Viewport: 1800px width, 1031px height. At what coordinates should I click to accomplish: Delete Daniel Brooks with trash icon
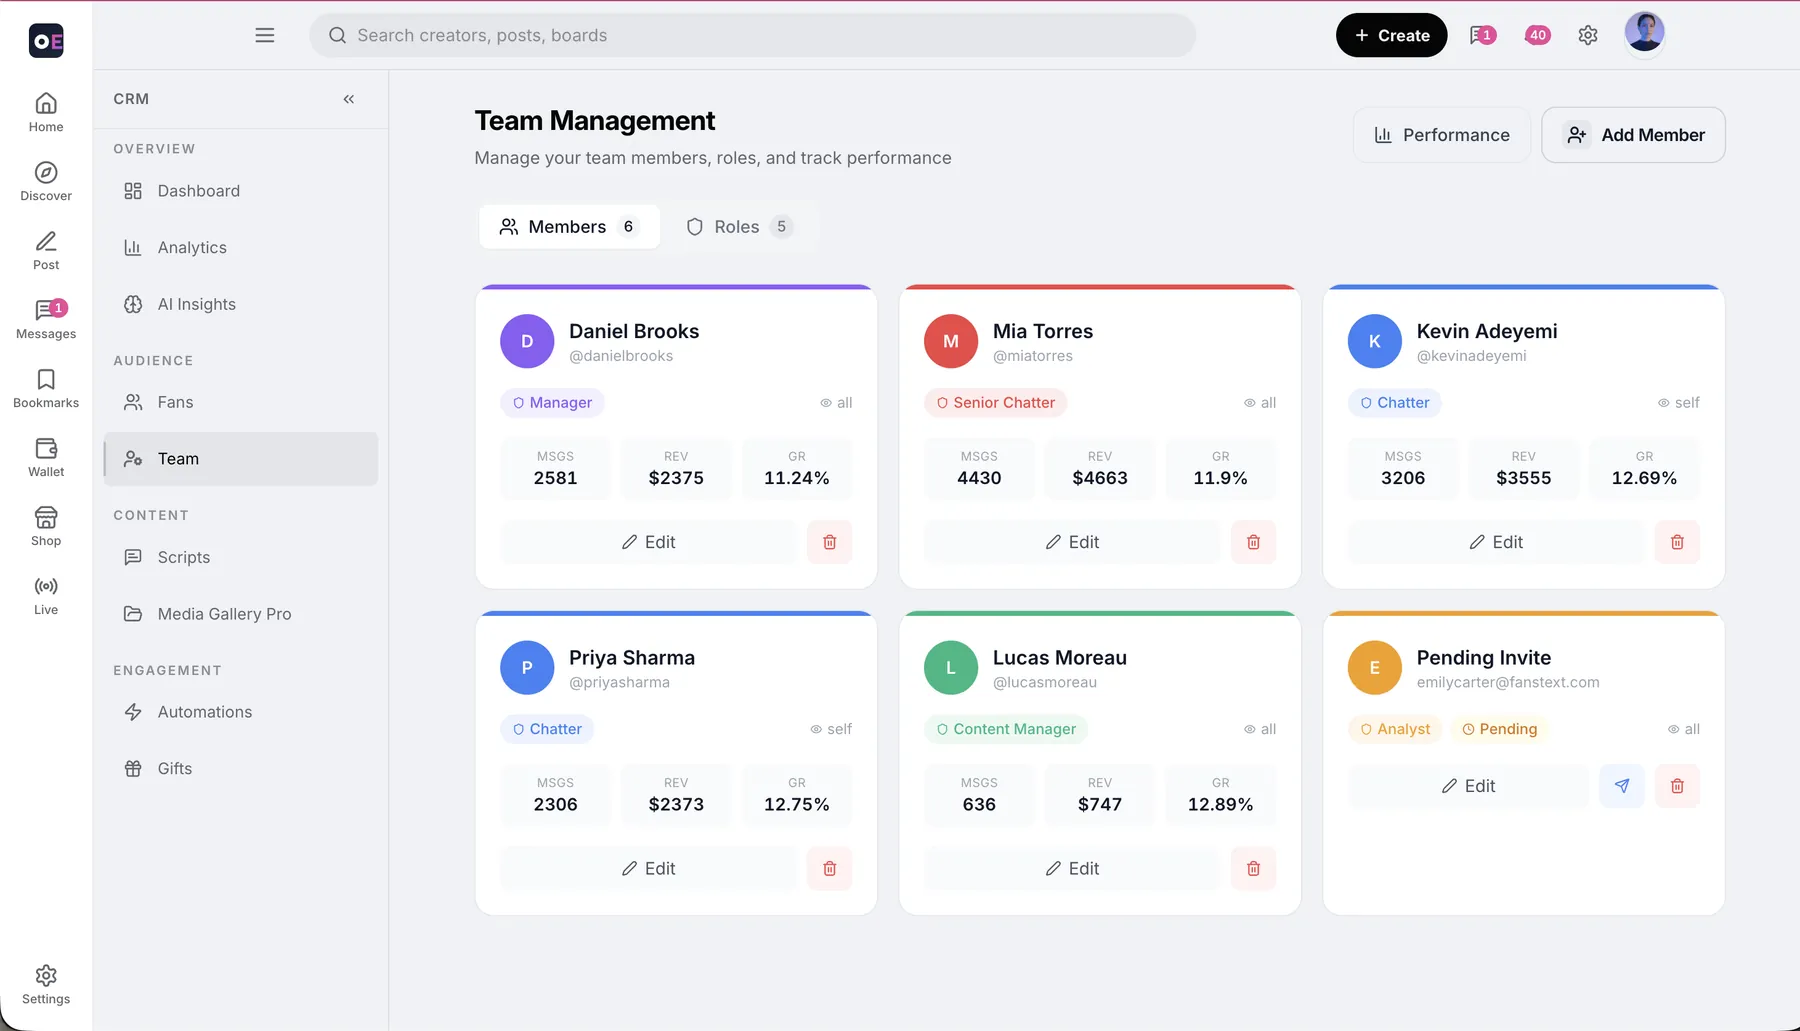click(x=829, y=542)
